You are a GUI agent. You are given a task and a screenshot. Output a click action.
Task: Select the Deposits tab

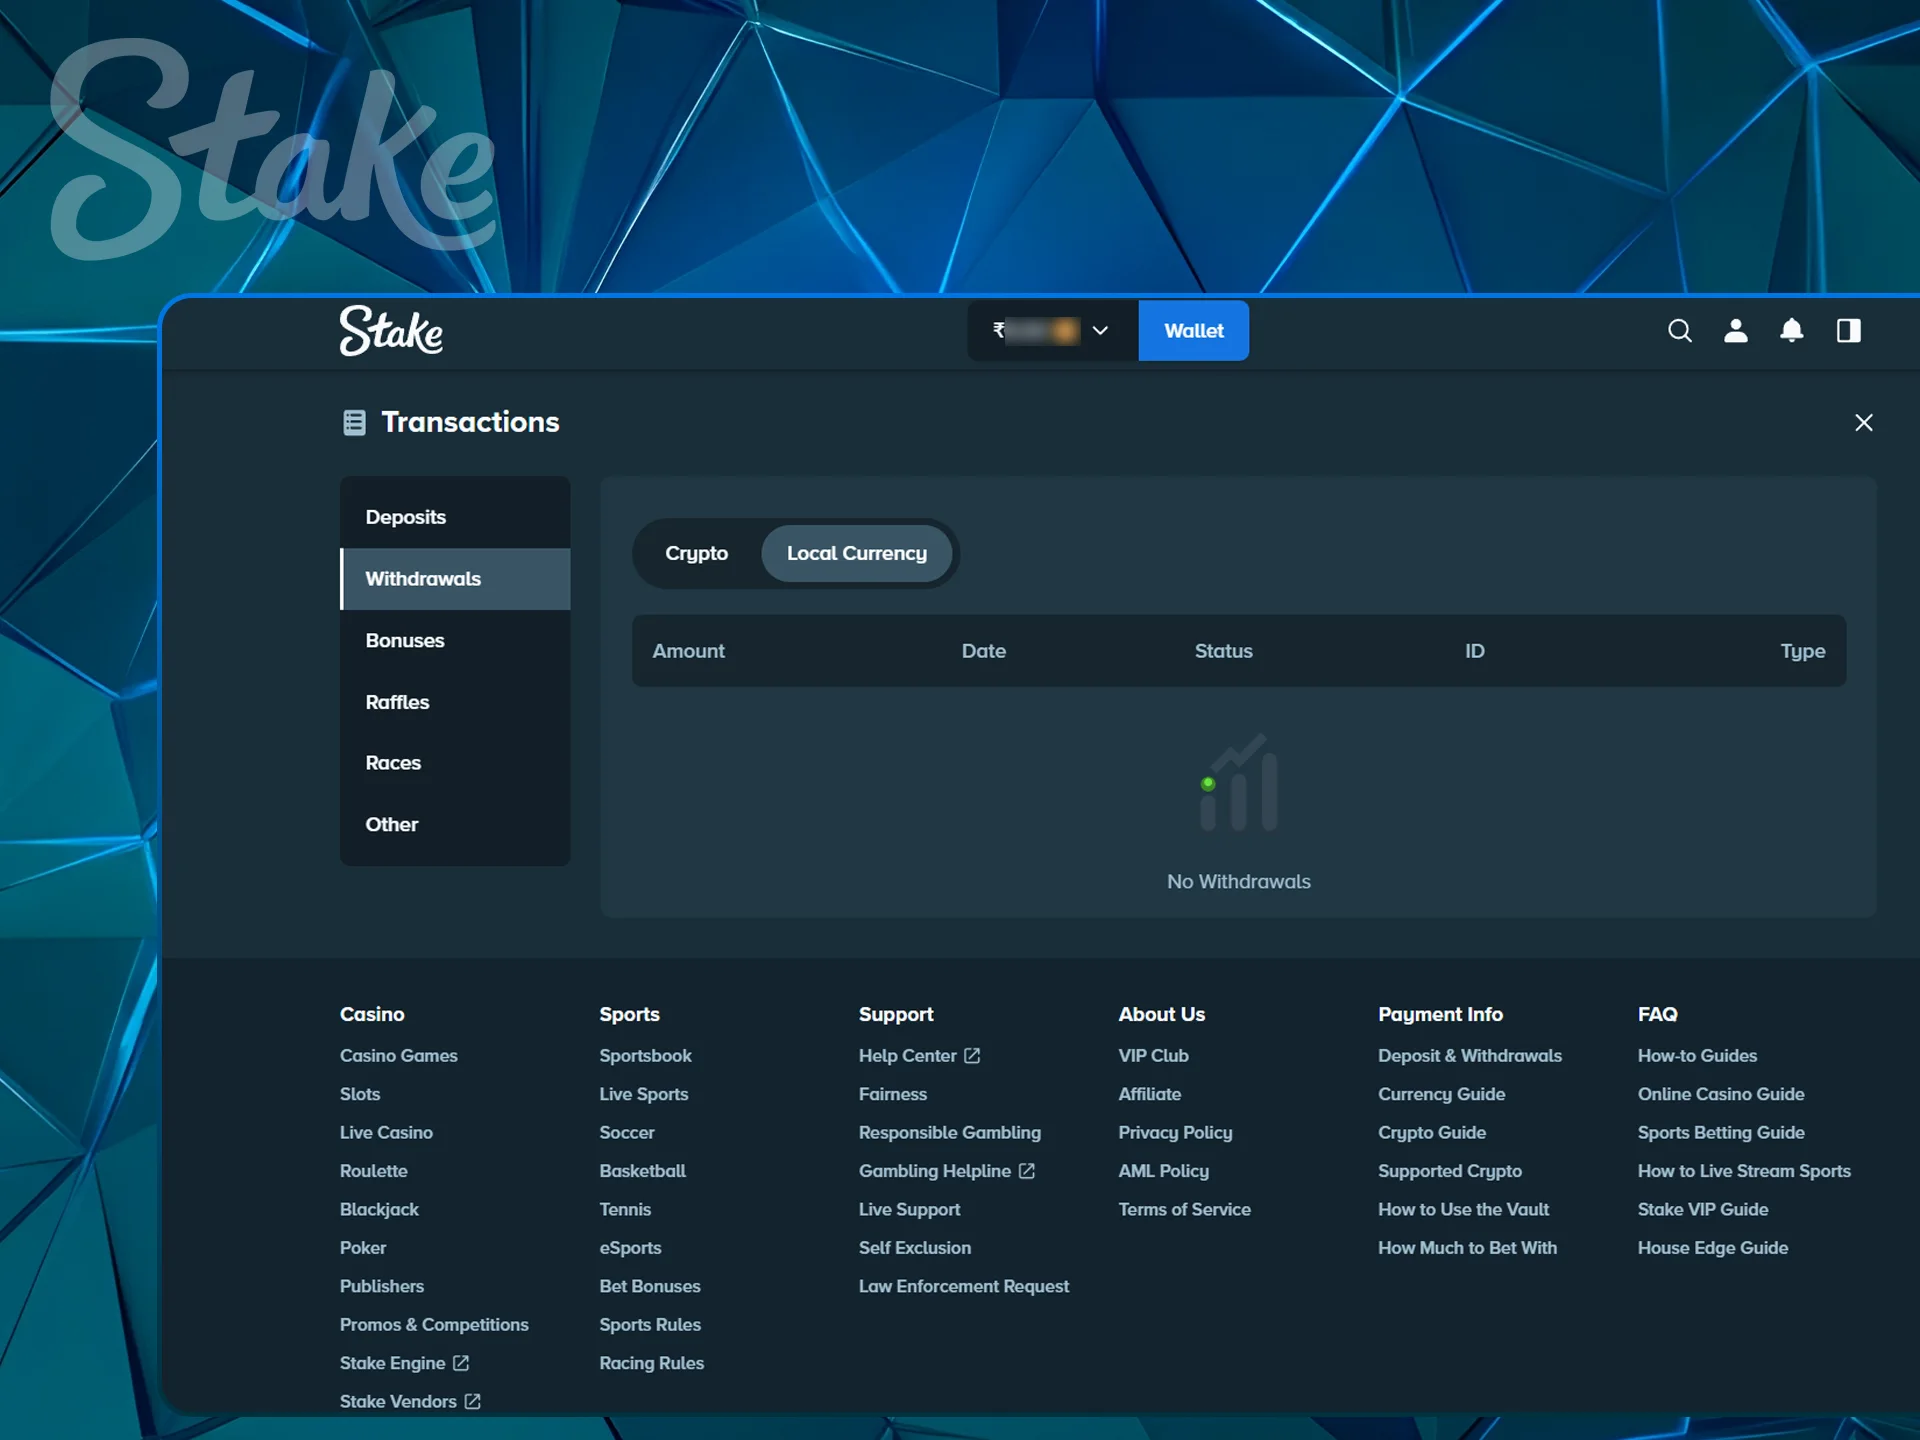click(455, 517)
